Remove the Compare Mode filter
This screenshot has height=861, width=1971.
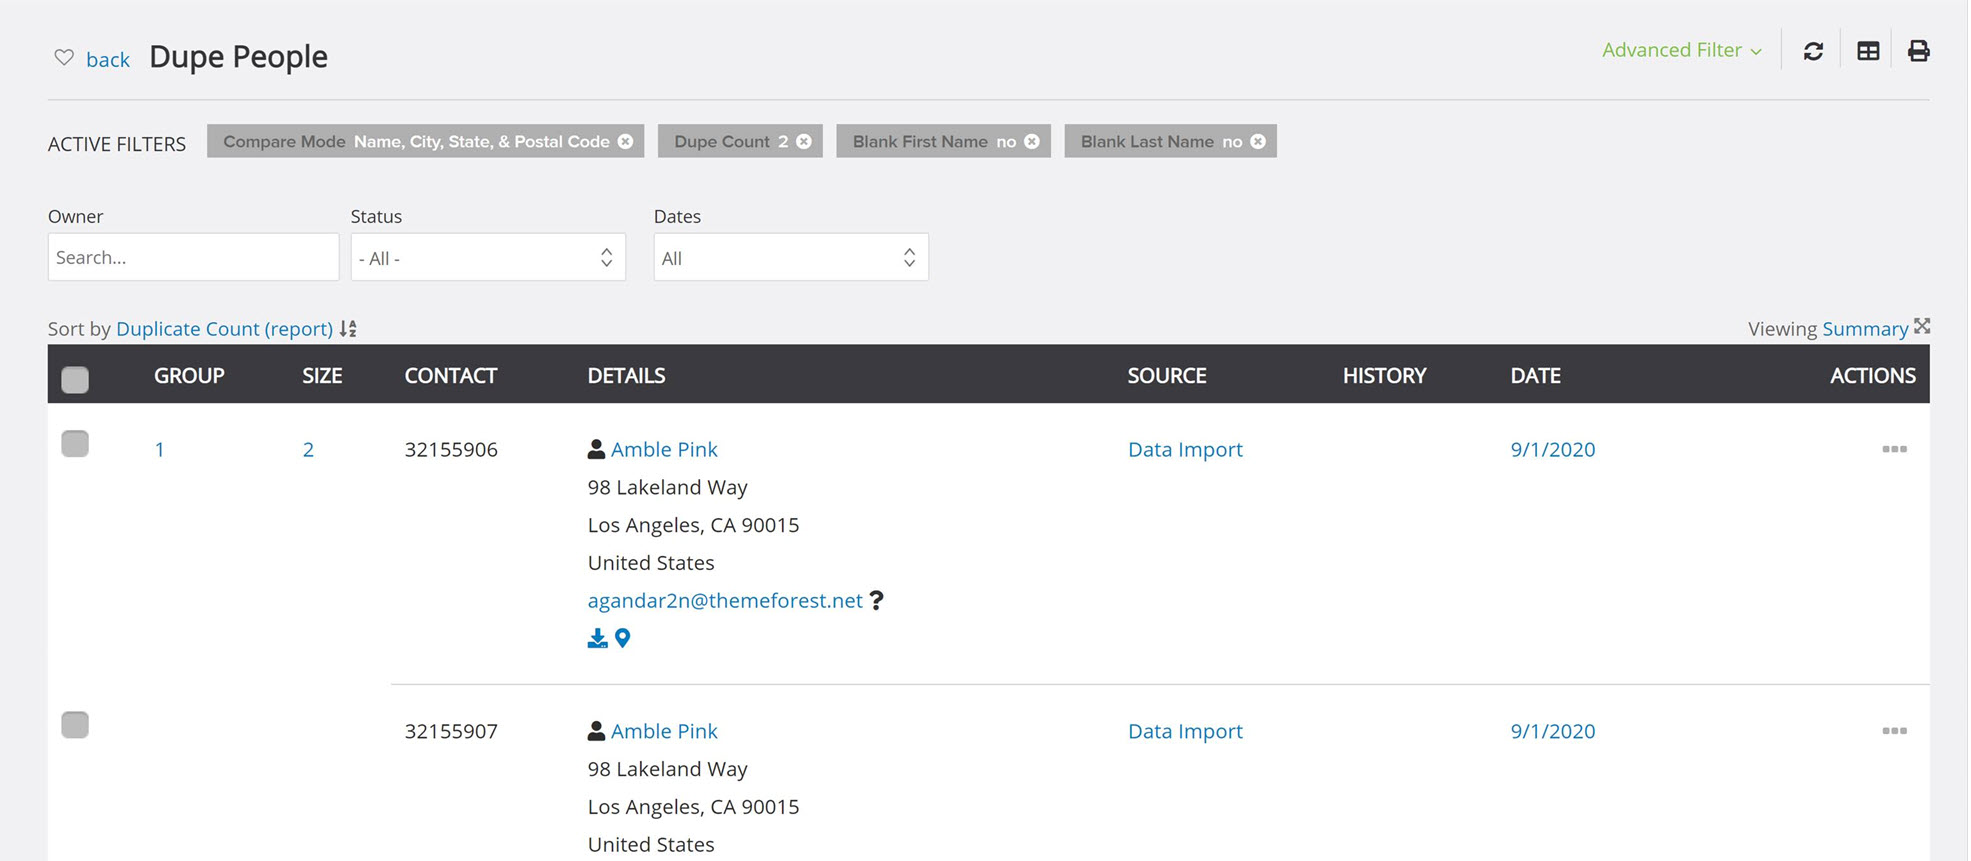[625, 141]
